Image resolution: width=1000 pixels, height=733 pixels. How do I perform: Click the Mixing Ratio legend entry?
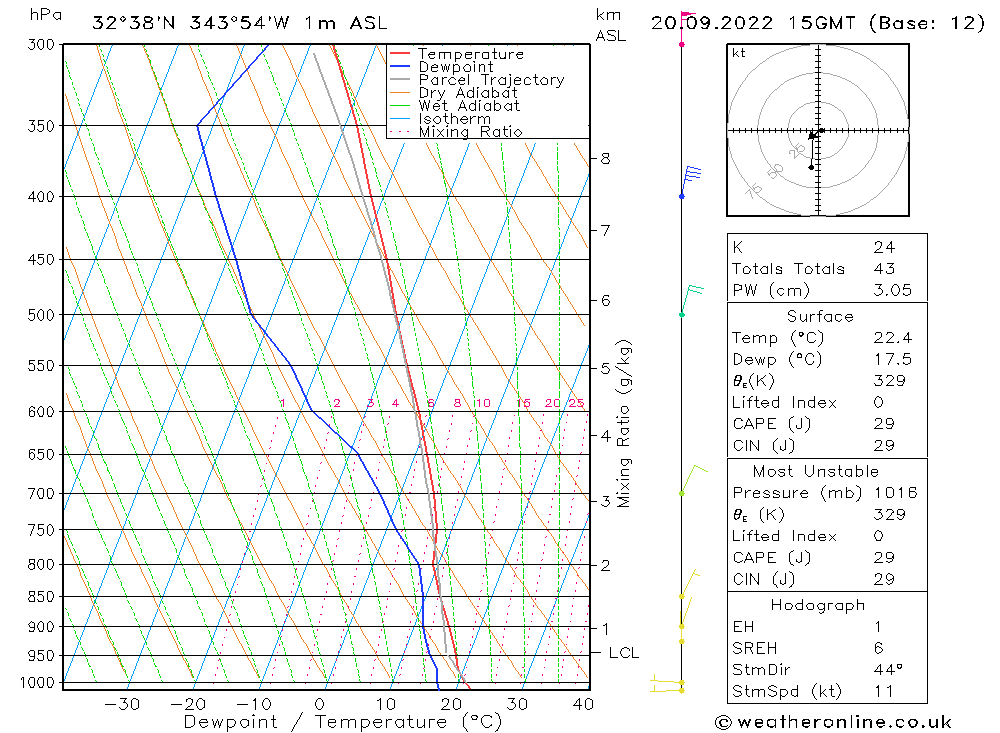(456, 131)
